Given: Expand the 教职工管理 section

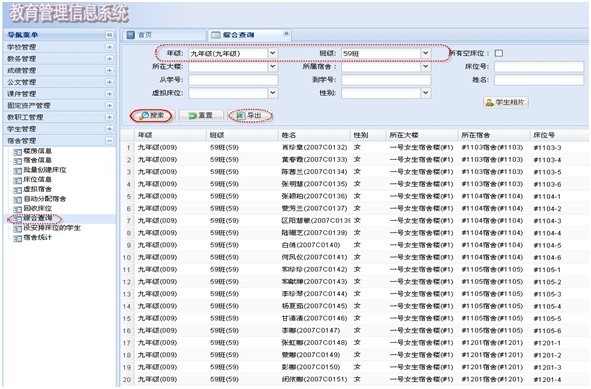Looking at the screenshot, I should pyautogui.click(x=109, y=117).
